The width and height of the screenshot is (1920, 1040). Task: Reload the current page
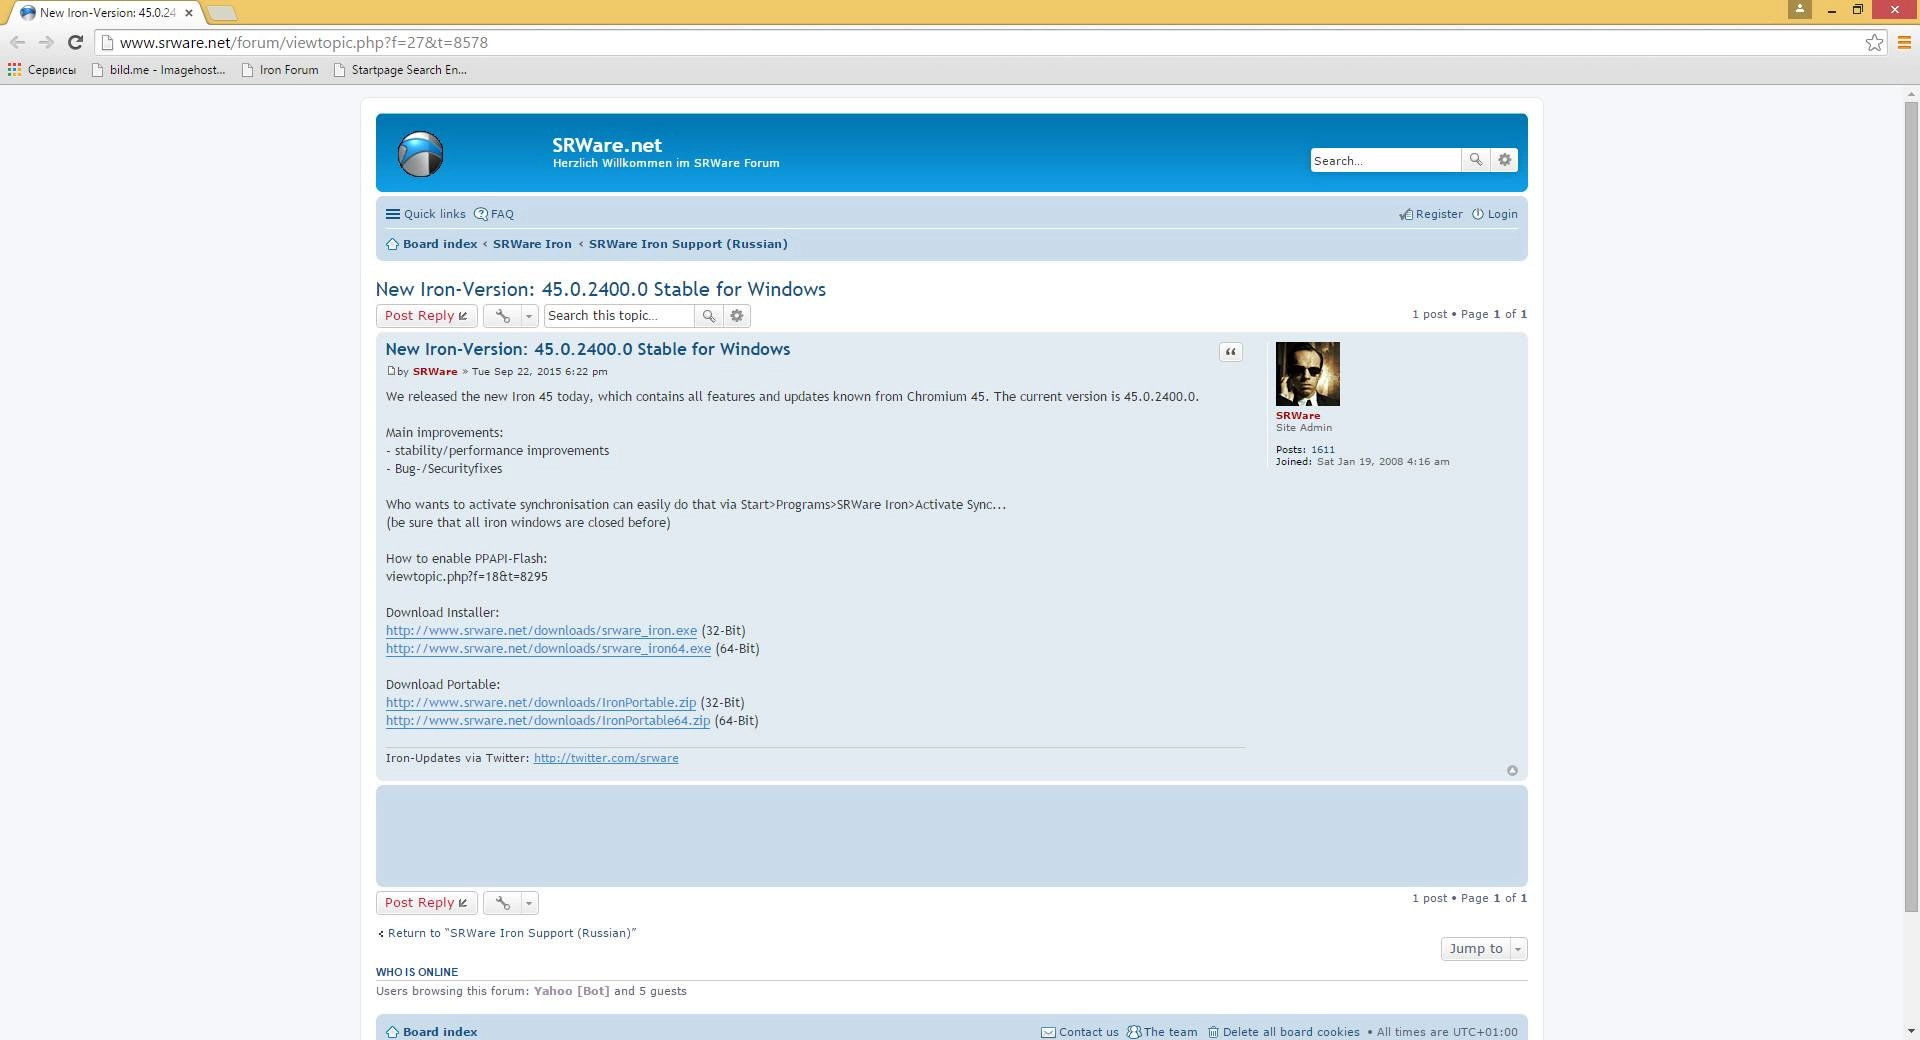tap(75, 42)
